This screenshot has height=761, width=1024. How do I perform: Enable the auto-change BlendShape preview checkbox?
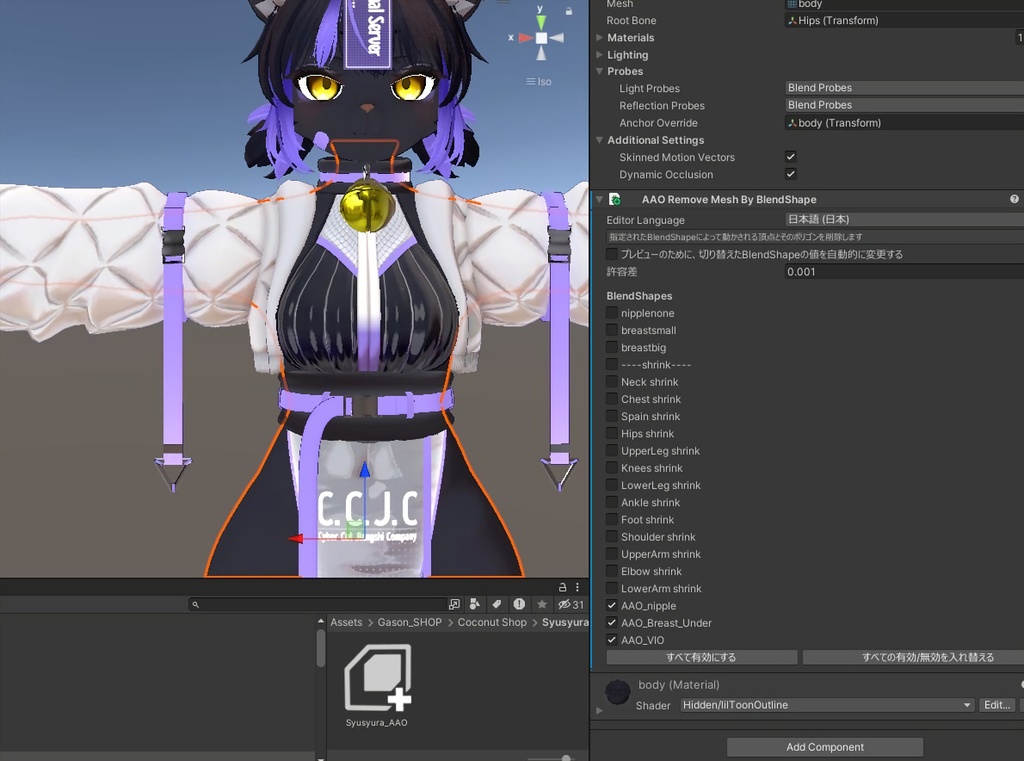(x=612, y=254)
